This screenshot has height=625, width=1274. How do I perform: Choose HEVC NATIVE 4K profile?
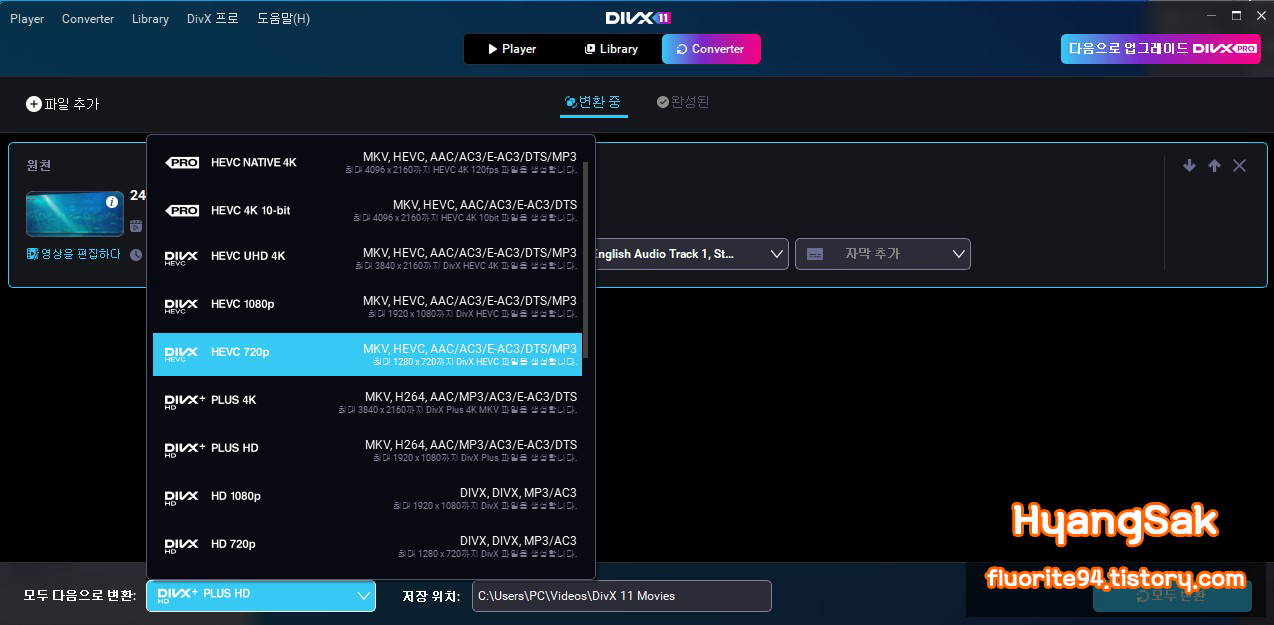[x=367, y=162]
